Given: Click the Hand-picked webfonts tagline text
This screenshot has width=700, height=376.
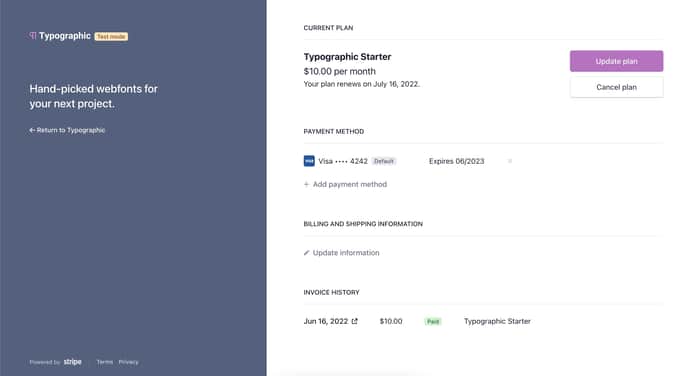Looking at the screenshot, I should coord(93,96).
